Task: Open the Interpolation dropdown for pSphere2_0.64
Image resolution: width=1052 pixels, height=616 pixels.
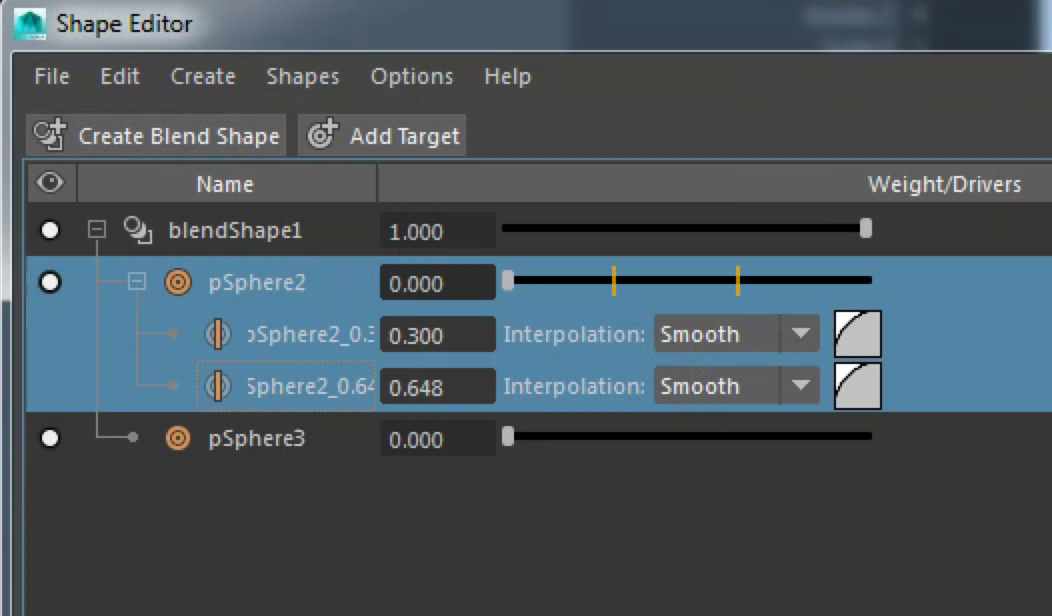Action: click(735, 386)
